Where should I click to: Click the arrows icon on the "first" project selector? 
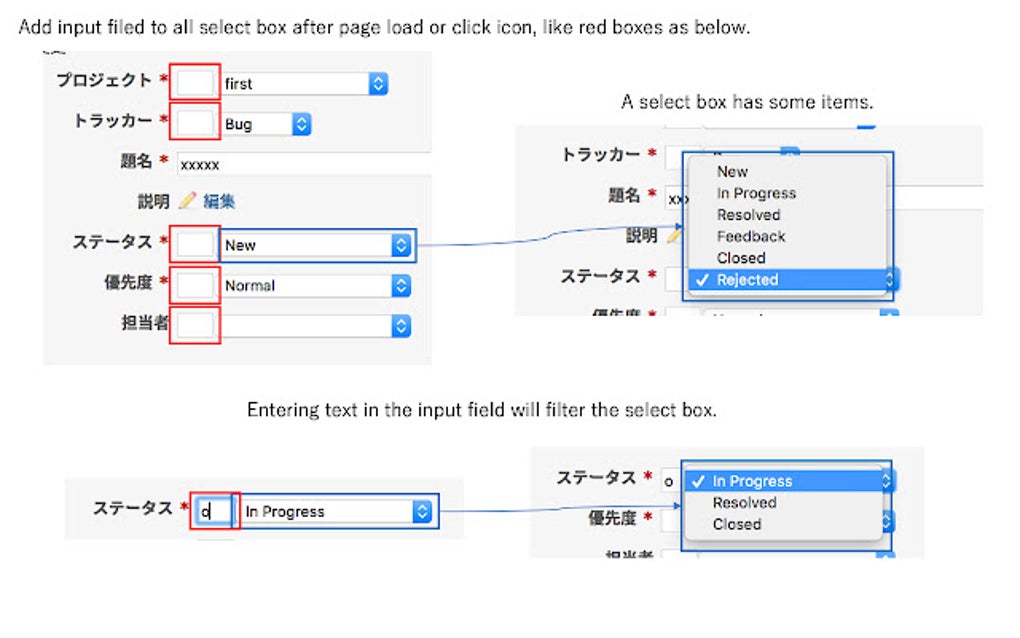pyautogui.click(x=377, y=83)
